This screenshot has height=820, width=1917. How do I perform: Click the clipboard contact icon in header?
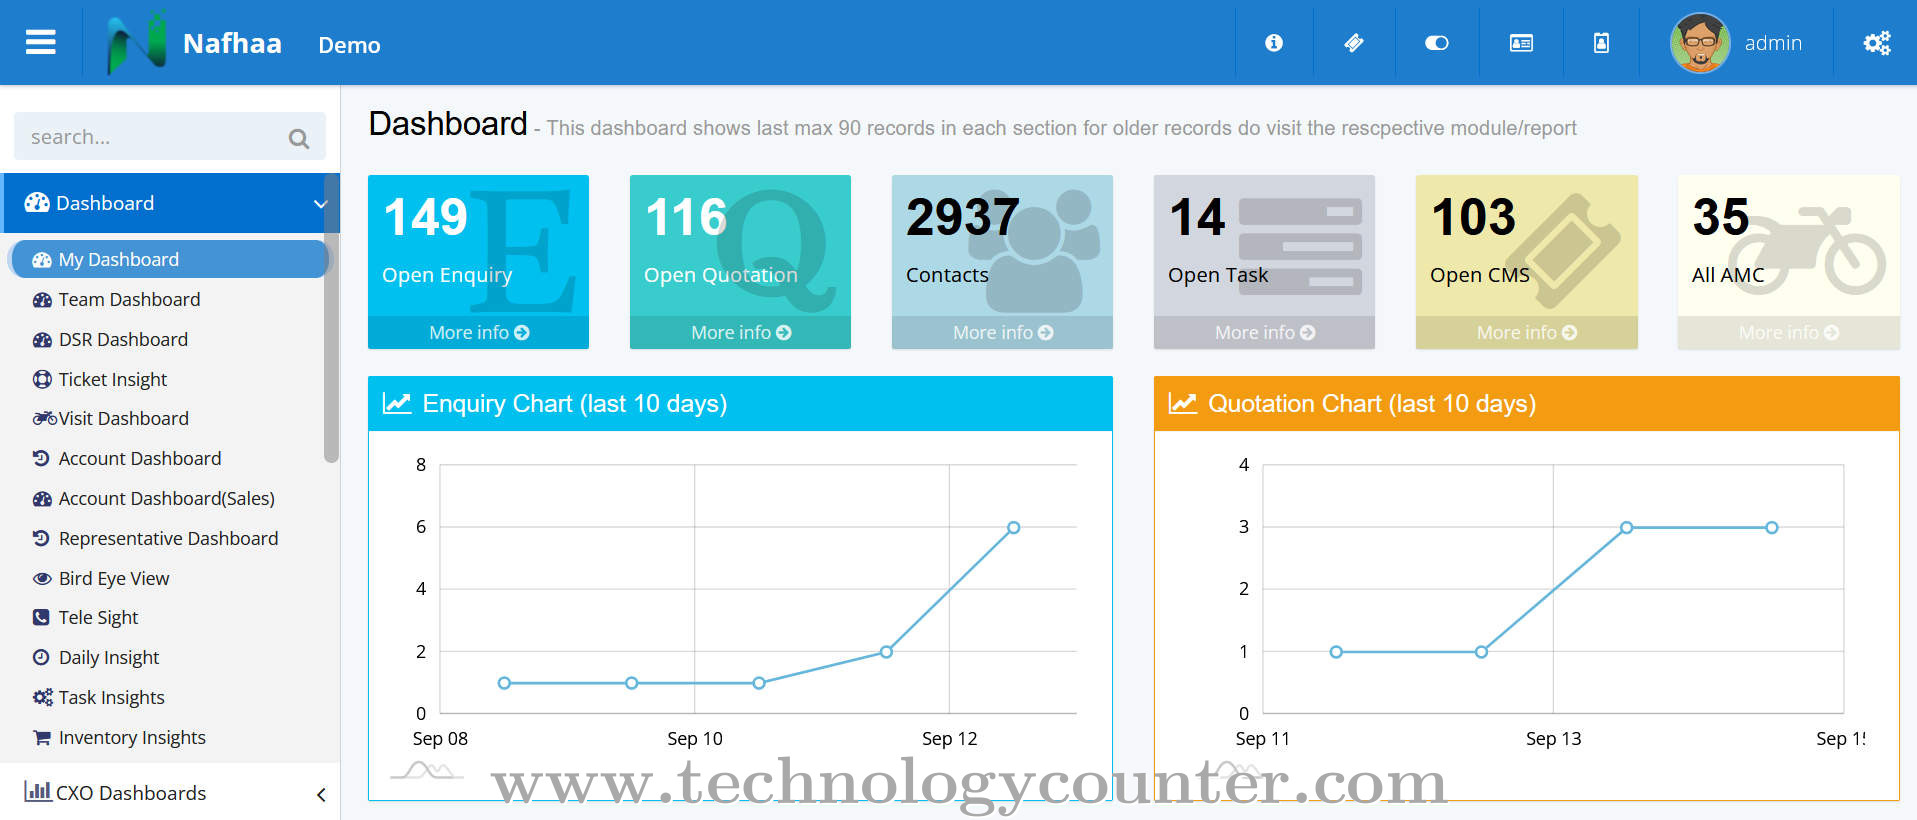1601,43
